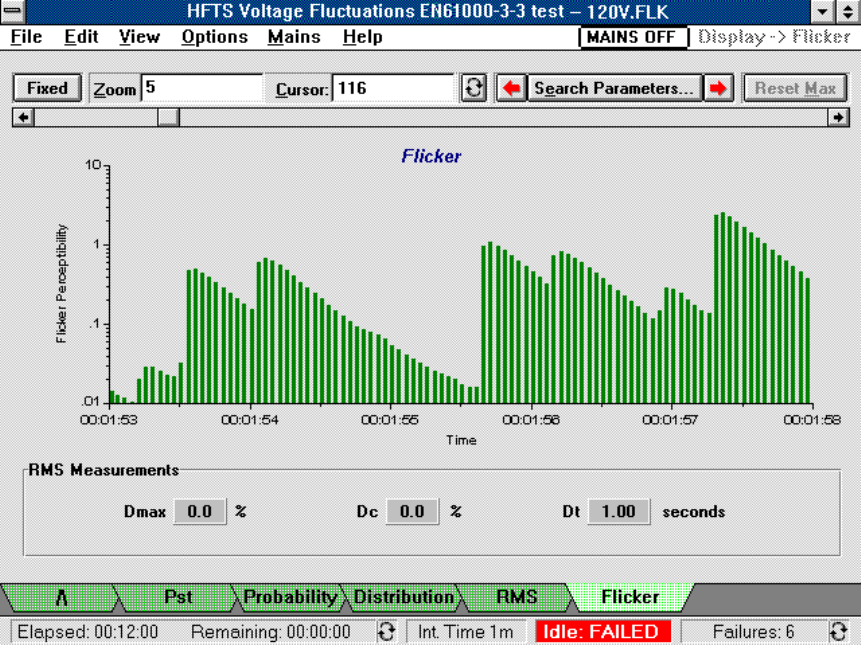Viewport: 861px width, 645px height.
Task: Click the Zoom value input field
Action: point(201,88)
